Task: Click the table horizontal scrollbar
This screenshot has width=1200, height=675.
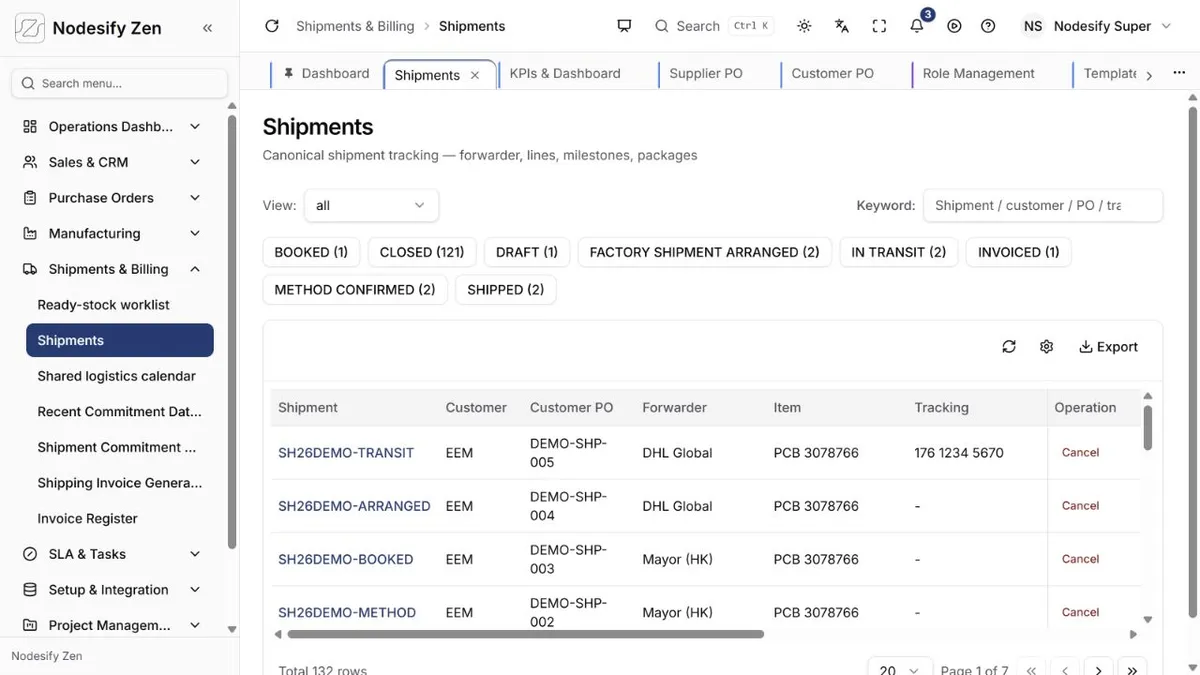Action: click(x=525, y=634)
